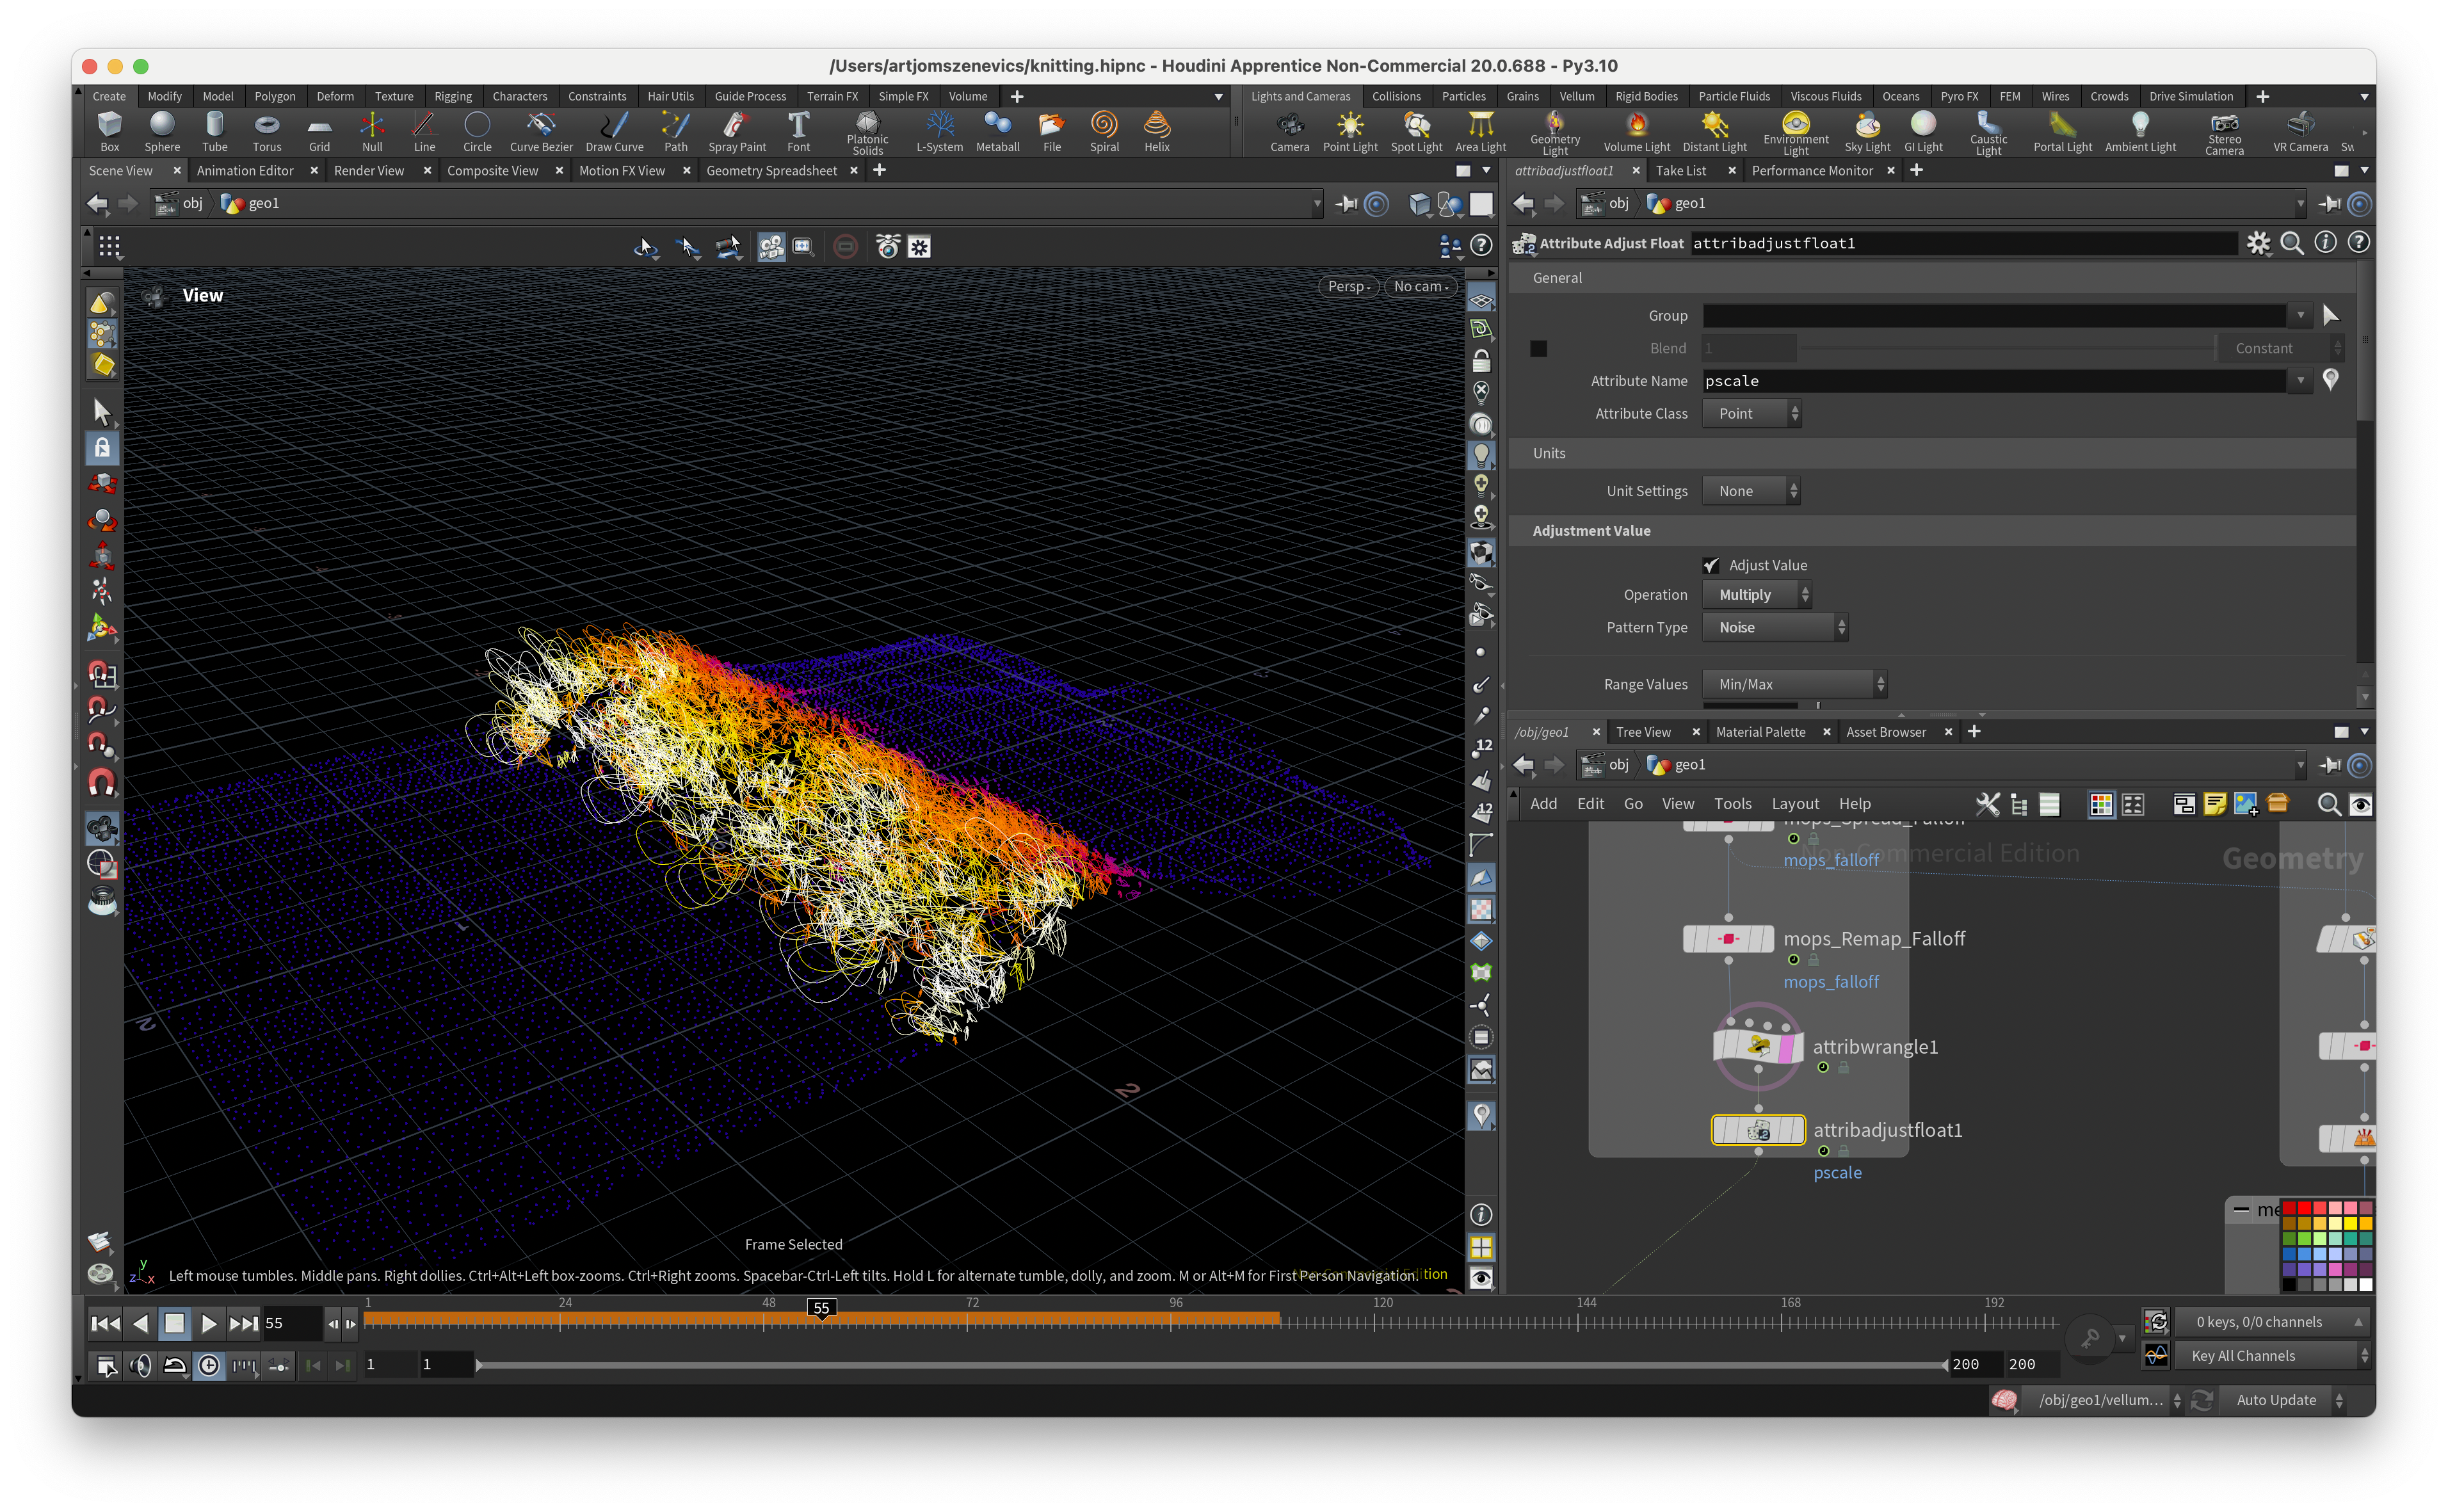The image size is (2448, 1512).
Task: Click the Persp viewport button
Action: tap(1347, 287)
